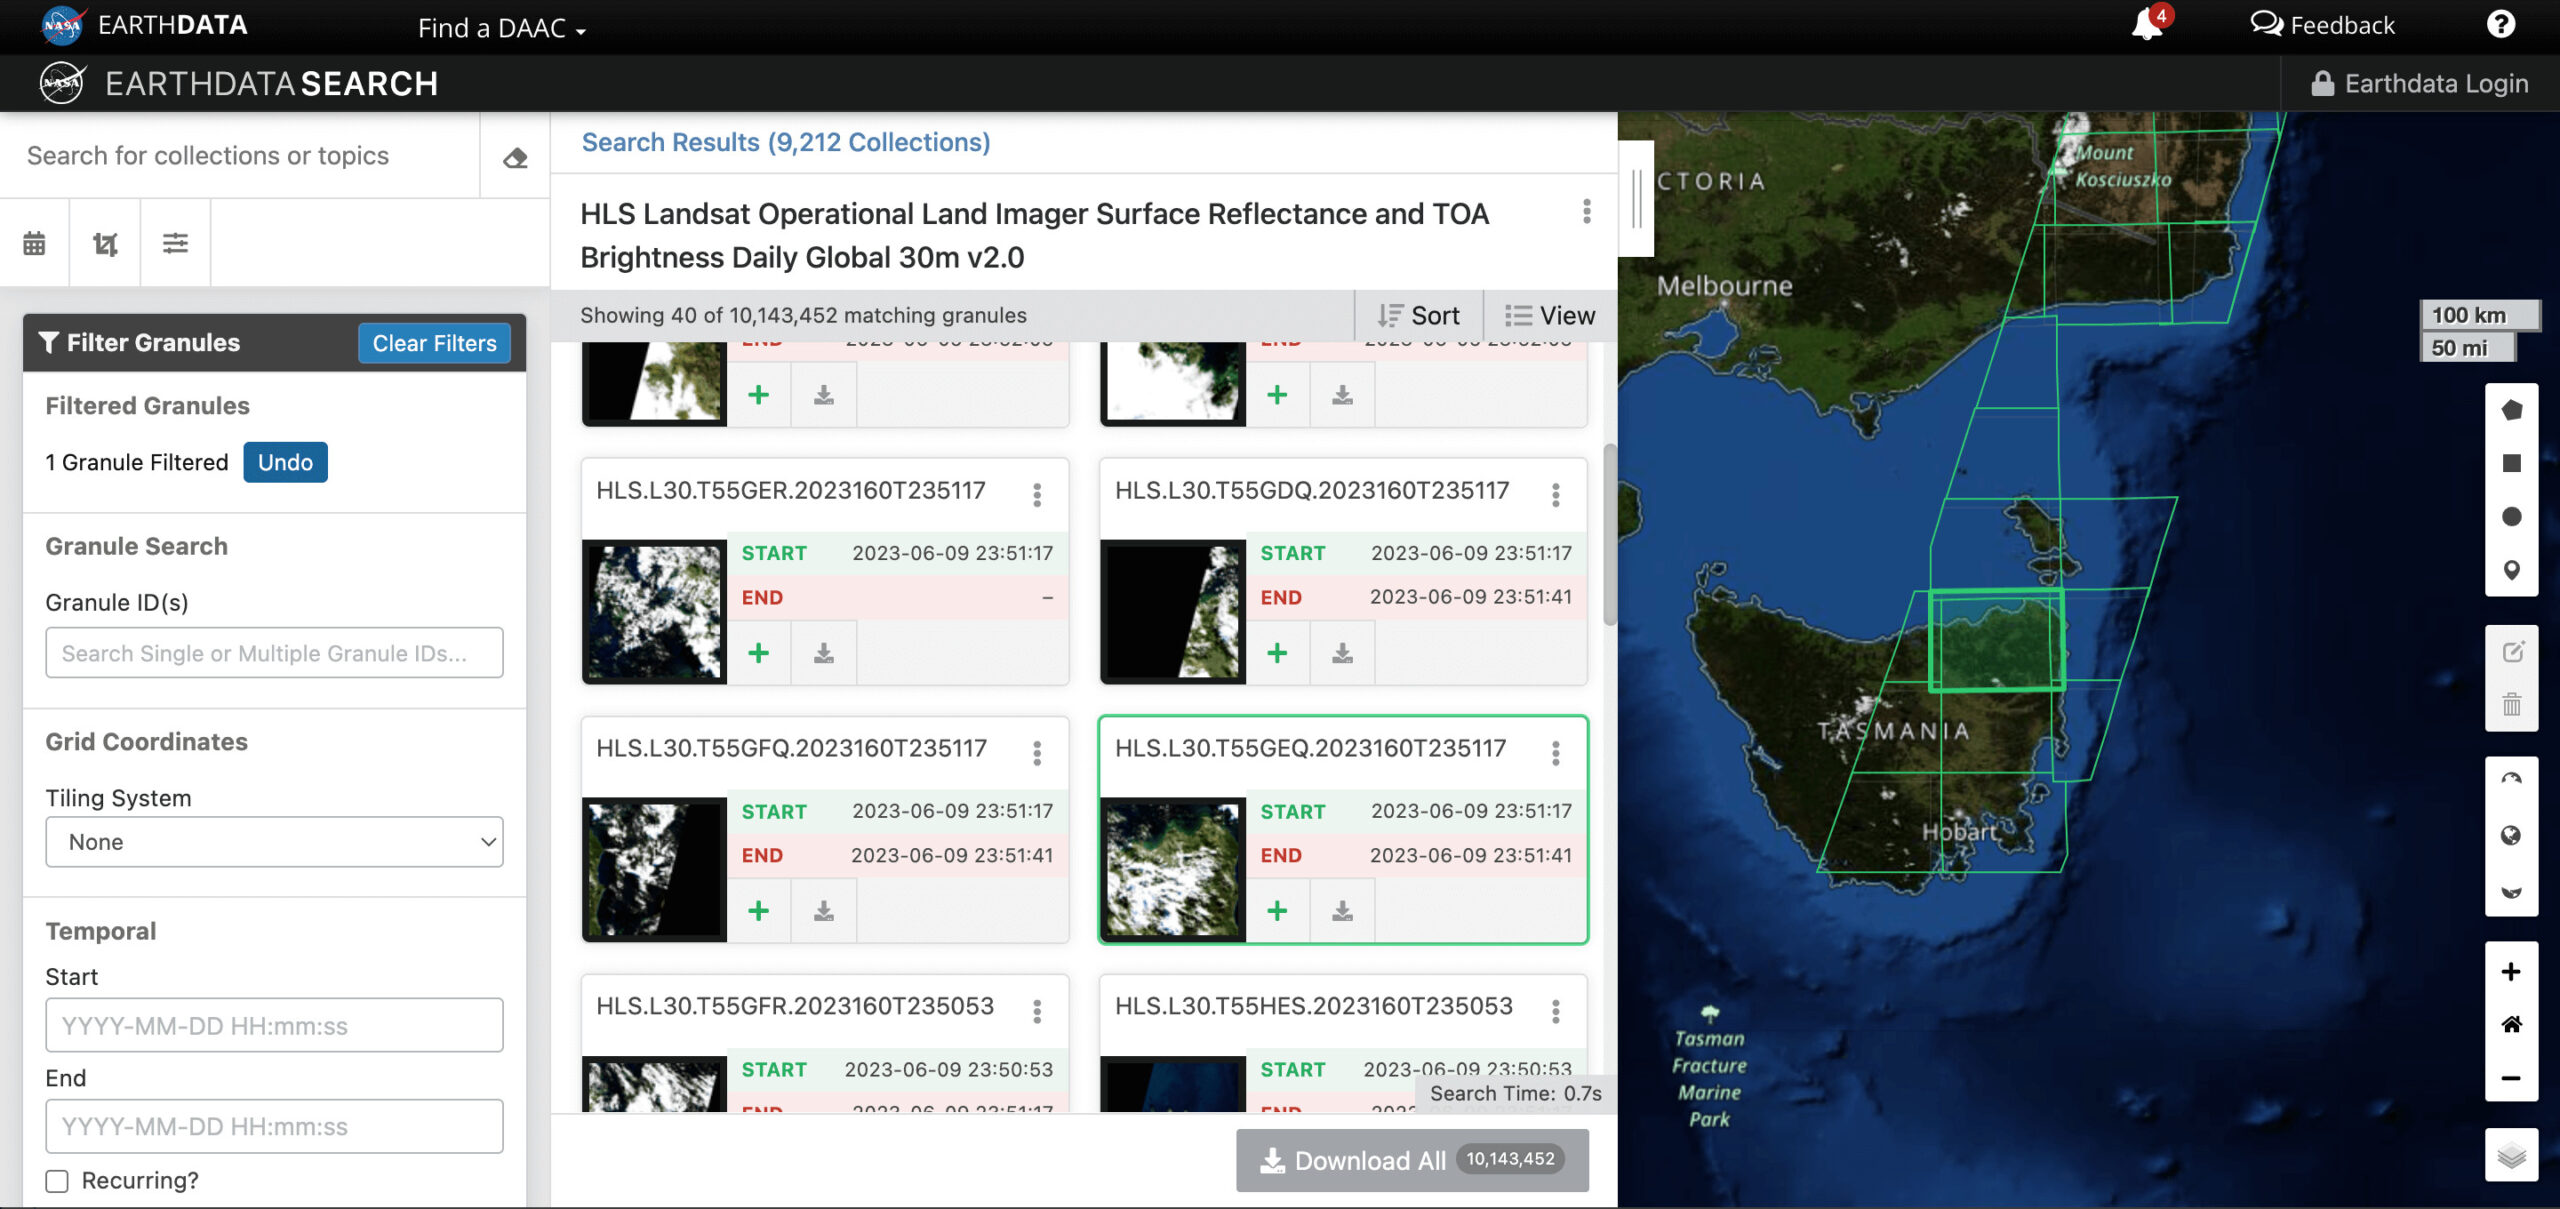This screenshot has height=1209, width=2560.
Task: Open the temporal calendar filter icon
Action: tap(34, 243)
